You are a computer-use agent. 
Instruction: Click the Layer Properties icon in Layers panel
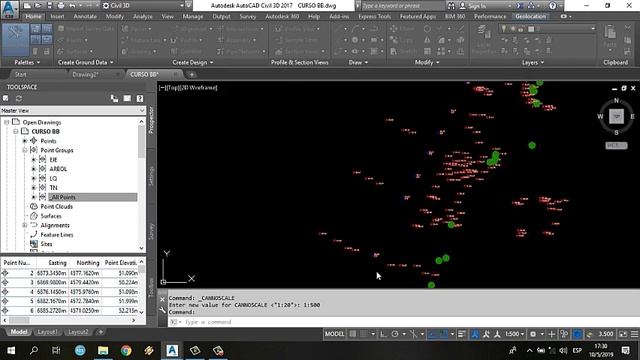tap(483, 32)
